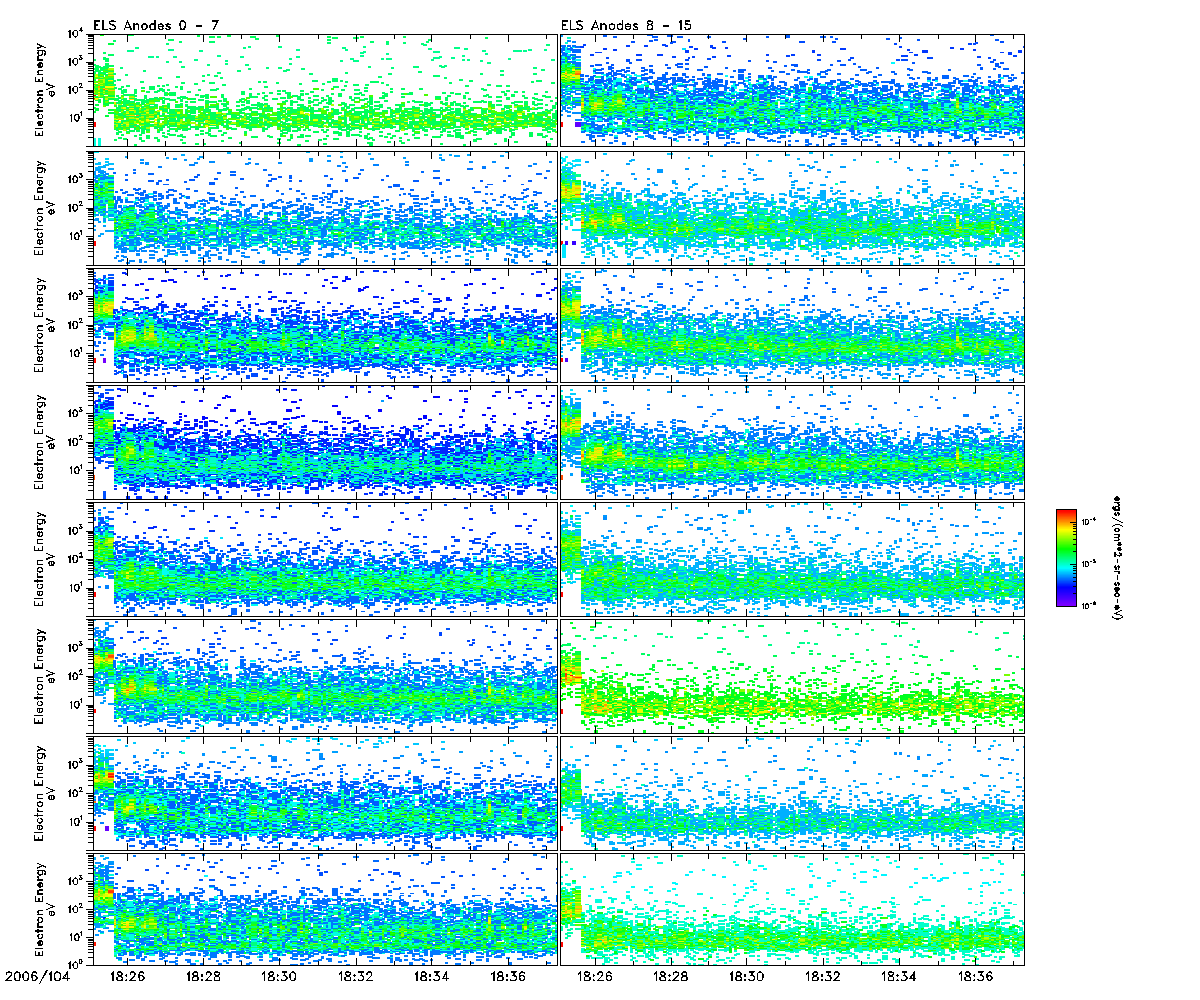
Task: Click the 18:28 tick under the Anodes 0 - 7 column
Action: point(203,975)
